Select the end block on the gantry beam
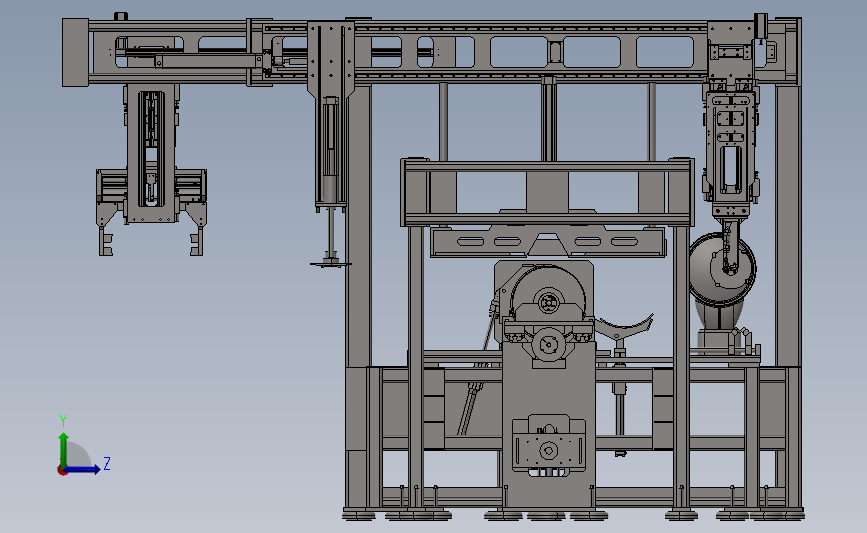 pyautogui.click(x=75, y=53)
